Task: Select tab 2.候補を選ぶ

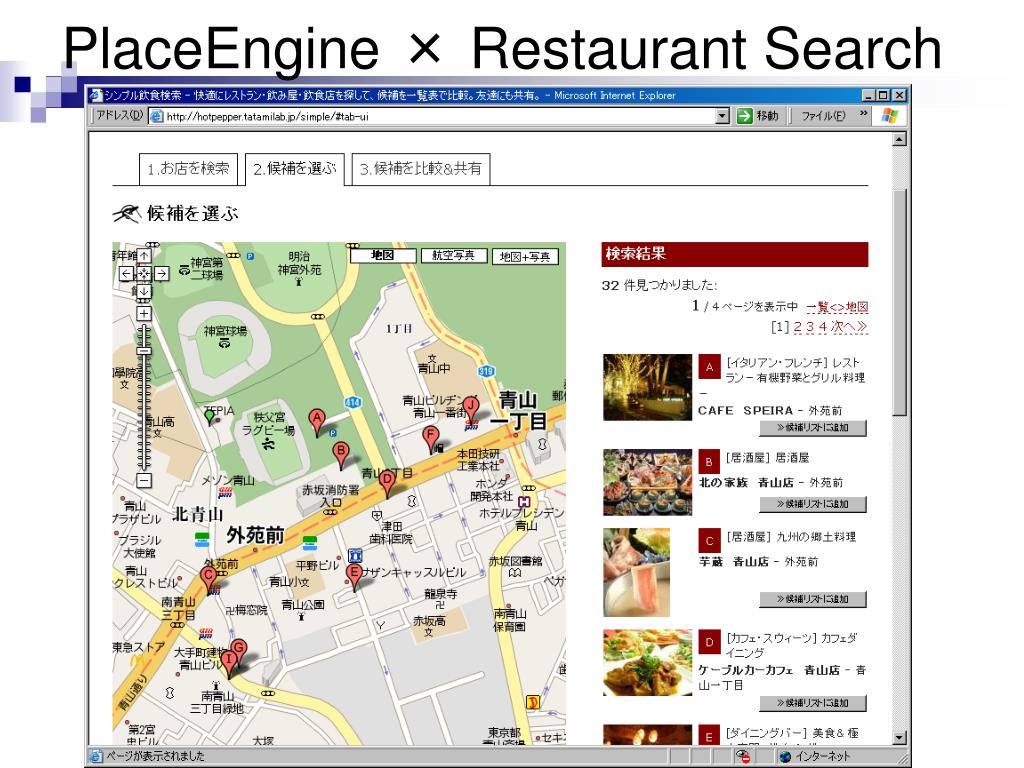Action: point(295,169)
